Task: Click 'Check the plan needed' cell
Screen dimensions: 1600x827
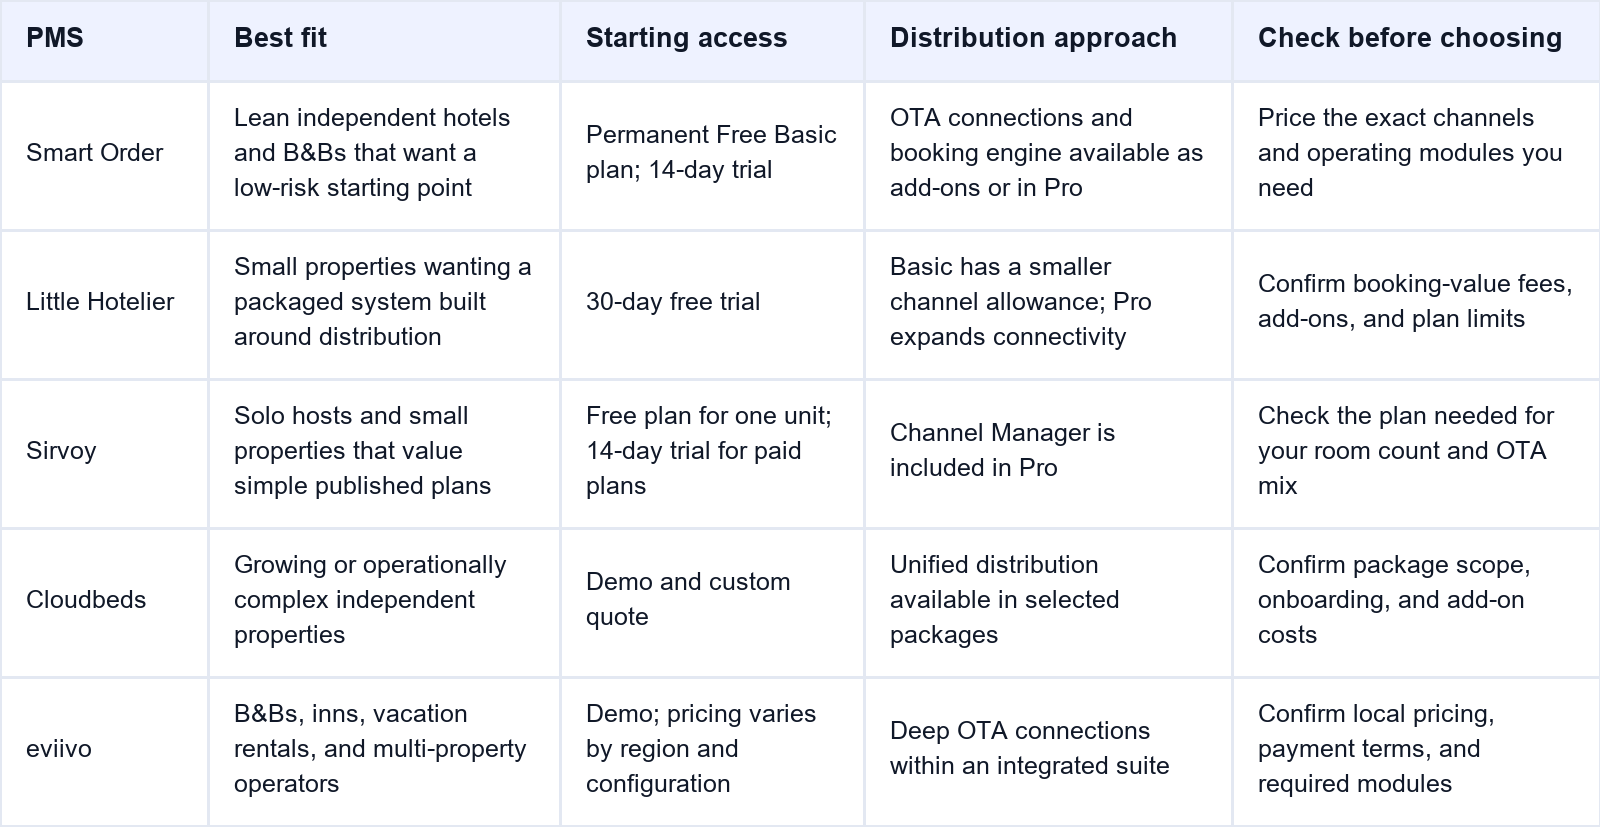Action: click(1416, 454)
